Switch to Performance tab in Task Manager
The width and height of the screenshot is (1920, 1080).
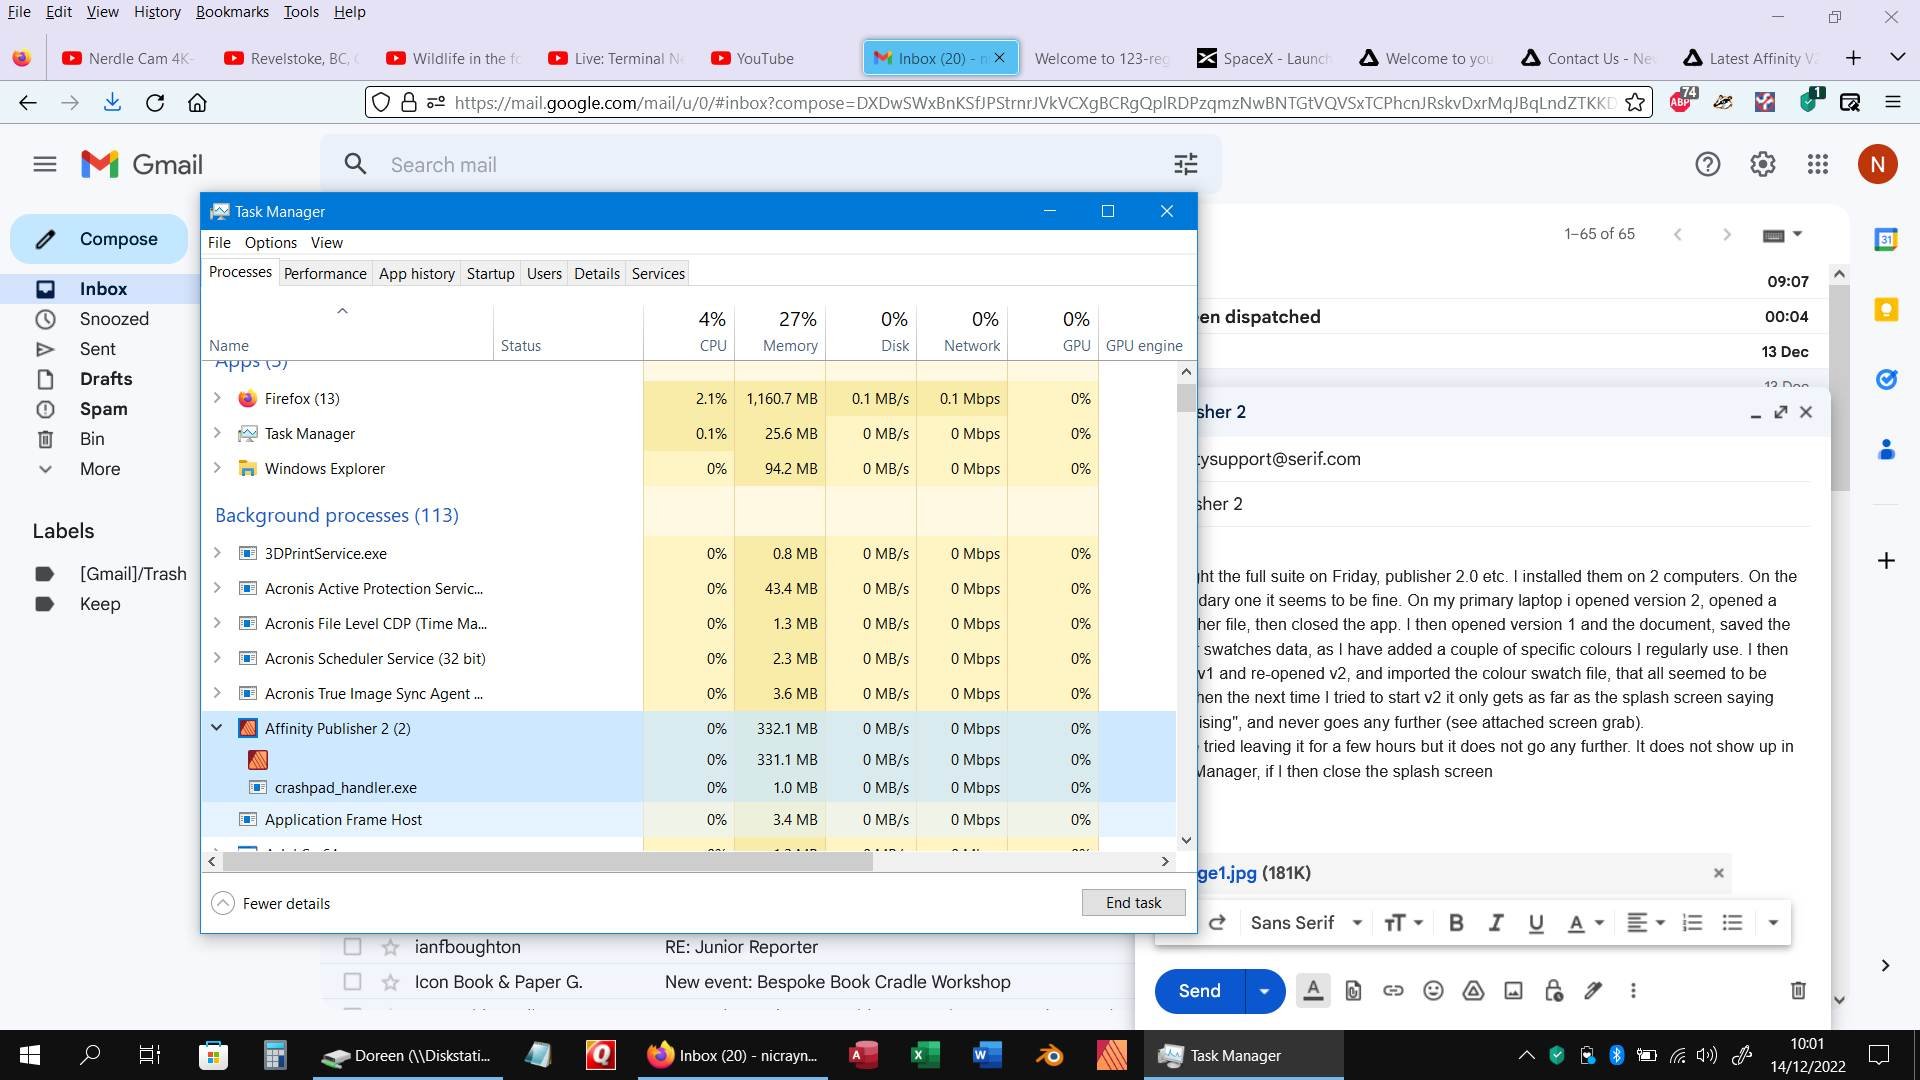coord(325,273)
